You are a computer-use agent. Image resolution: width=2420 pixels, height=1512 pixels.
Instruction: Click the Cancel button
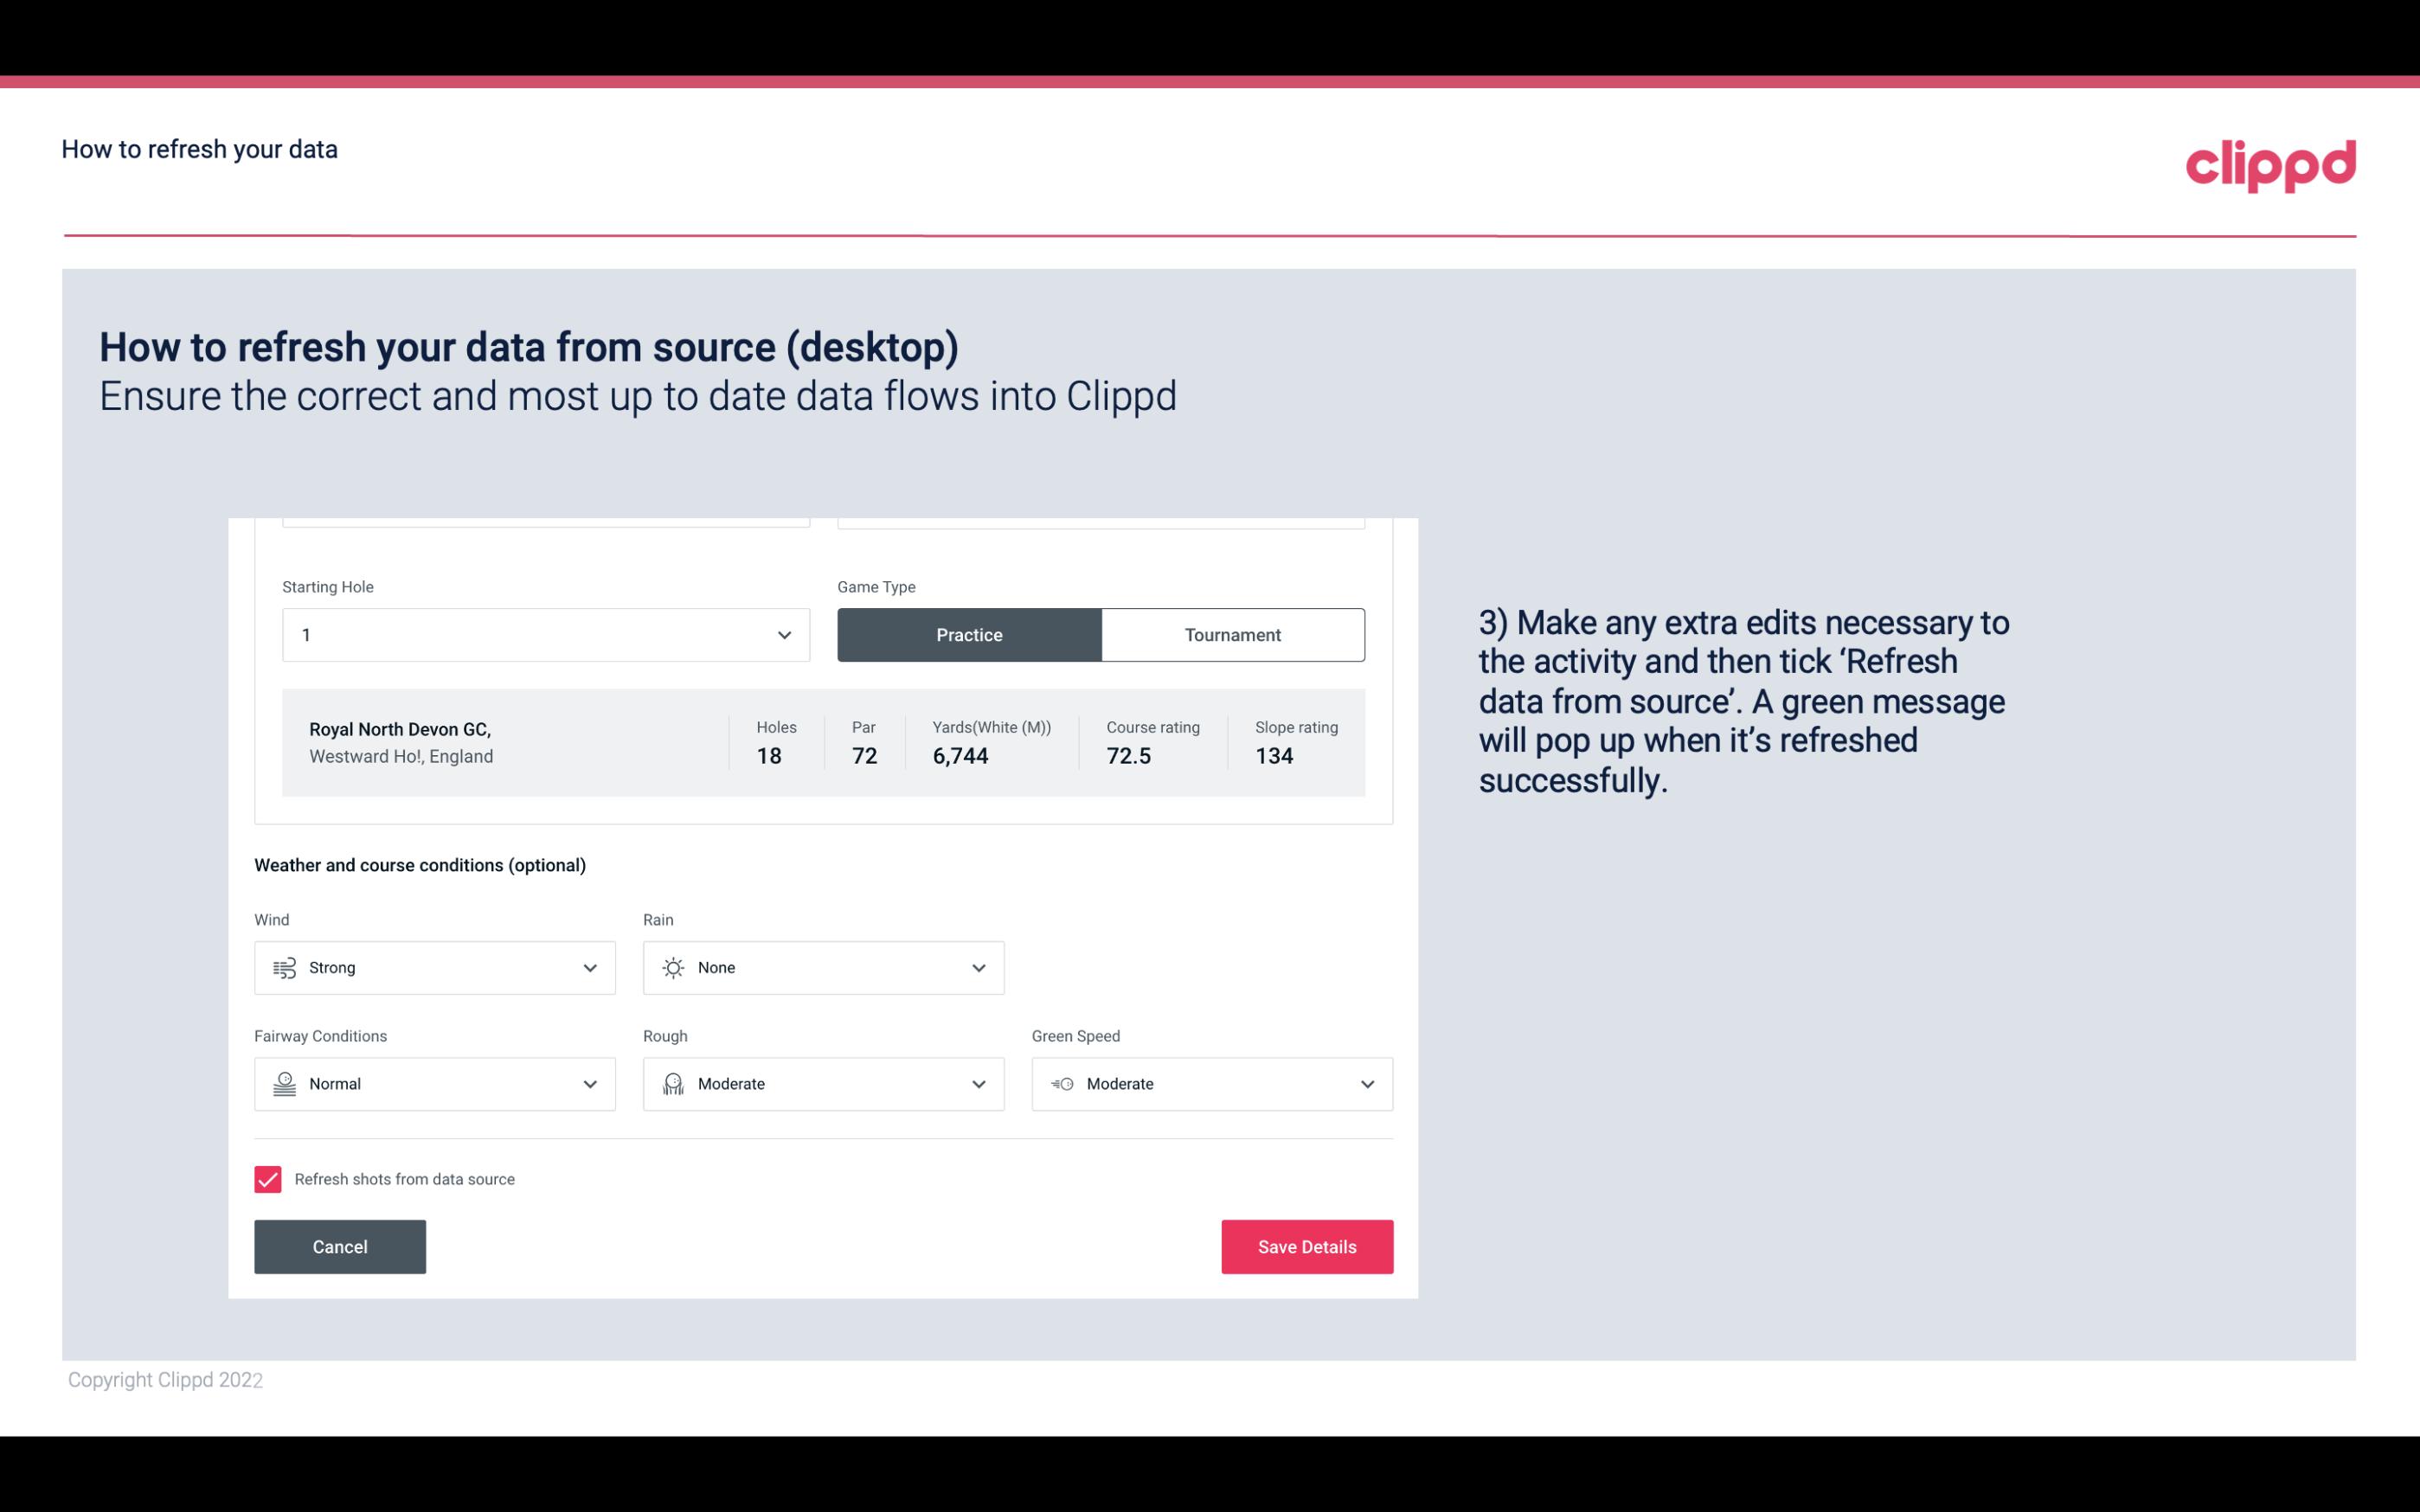(x=340, y=1246)
